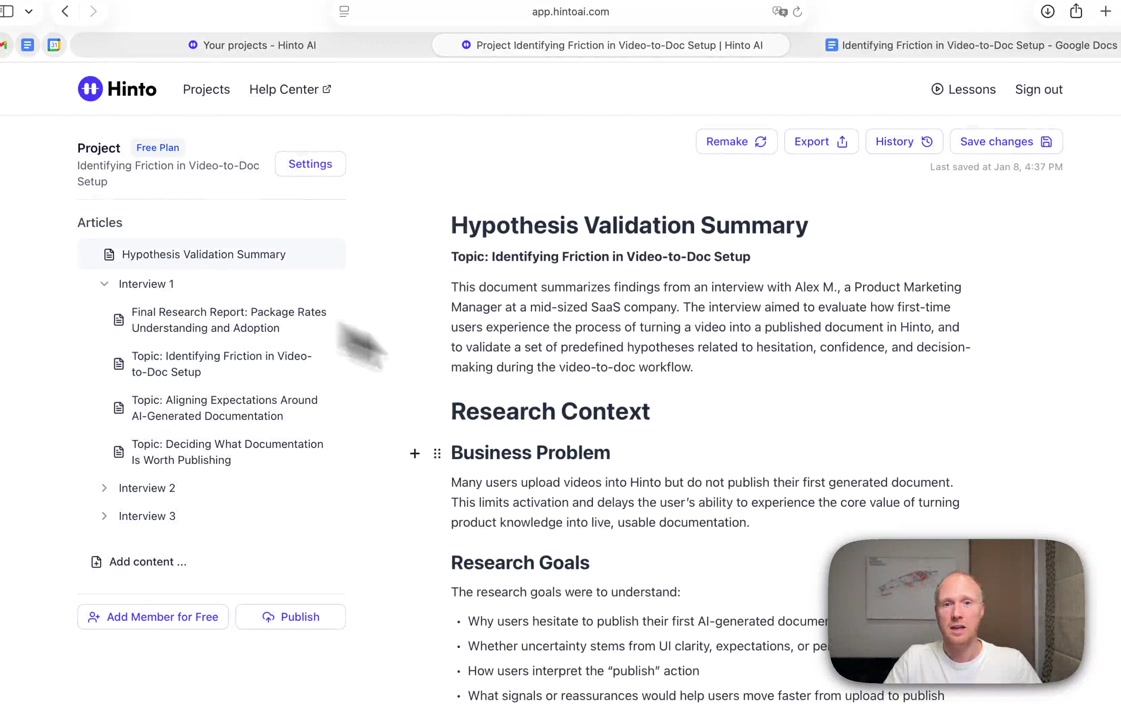
Task: Collapse the Interview 1 tree section
Action: (x=104, y=284)
